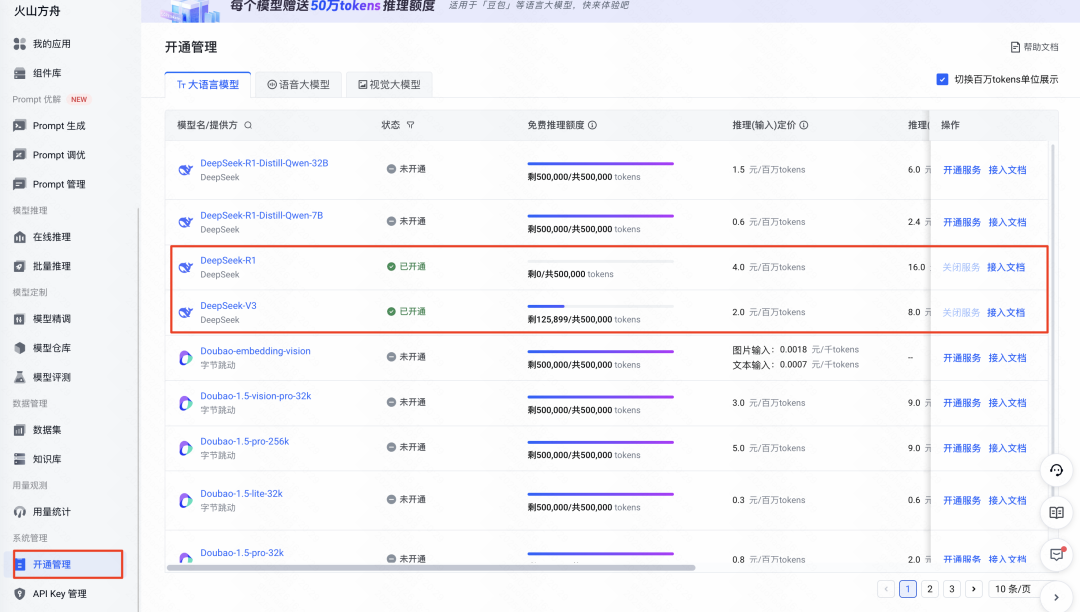Open 知识库 page
Screen dimensions: 1080x612
[37, 459]
